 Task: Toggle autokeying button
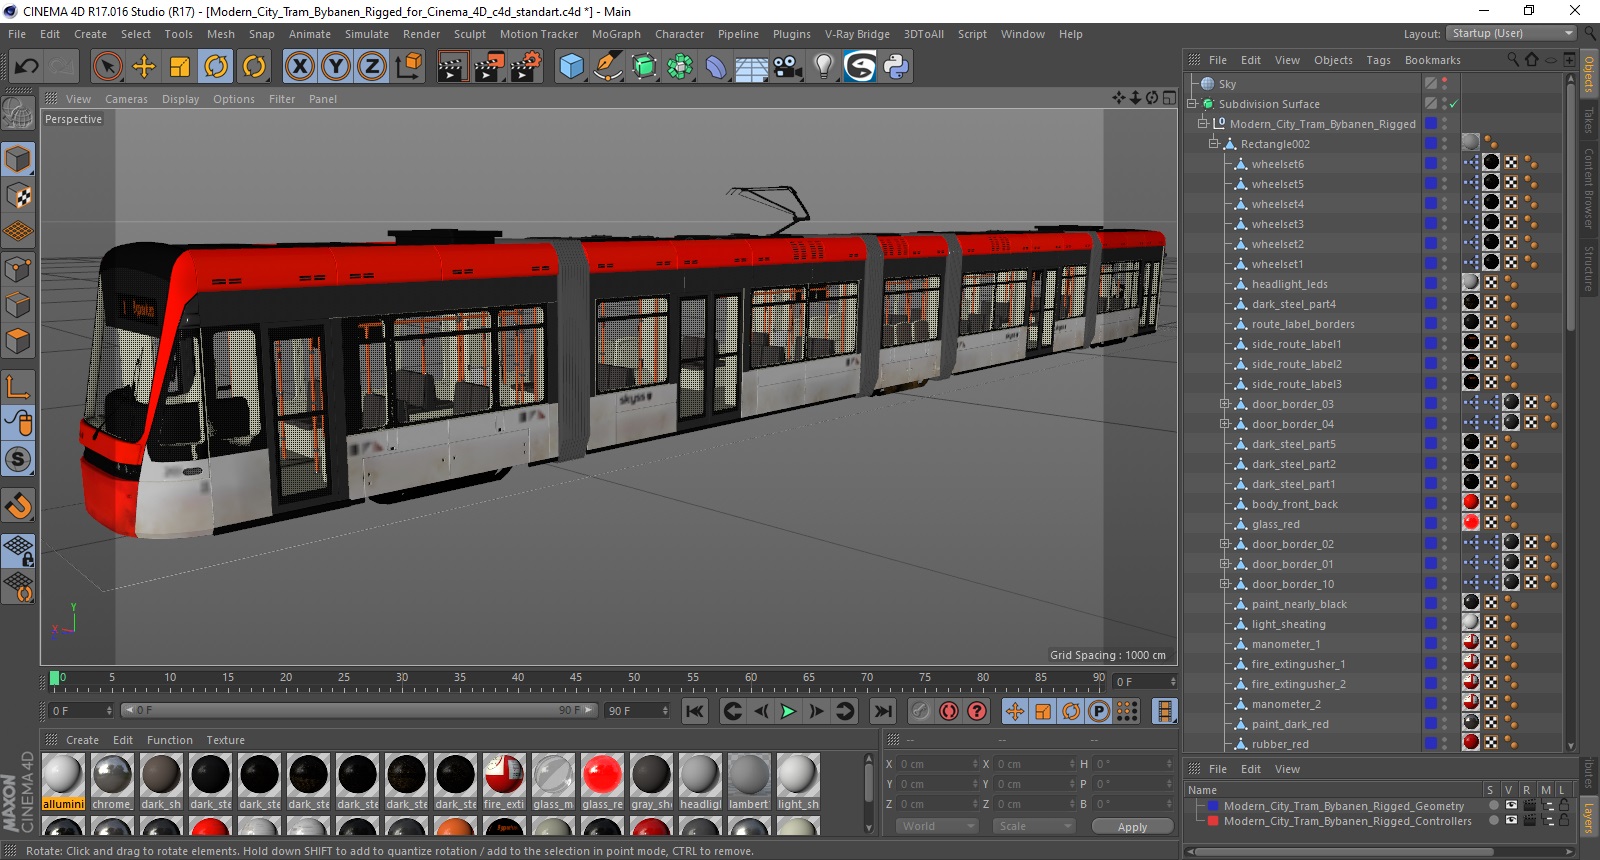pyautogui.click(x=949, y=711)
